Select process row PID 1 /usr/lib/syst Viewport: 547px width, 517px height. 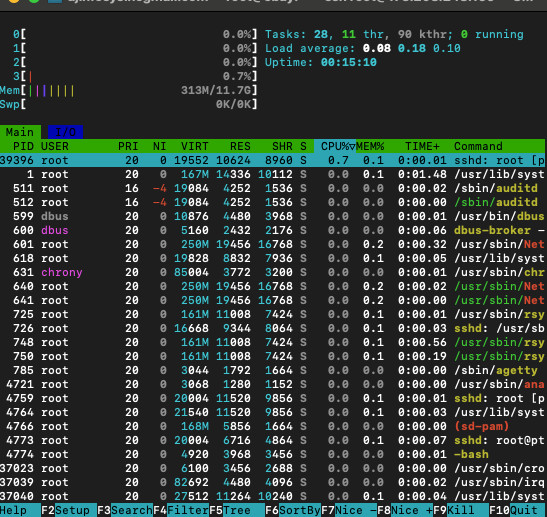click(x=272, y=174)
